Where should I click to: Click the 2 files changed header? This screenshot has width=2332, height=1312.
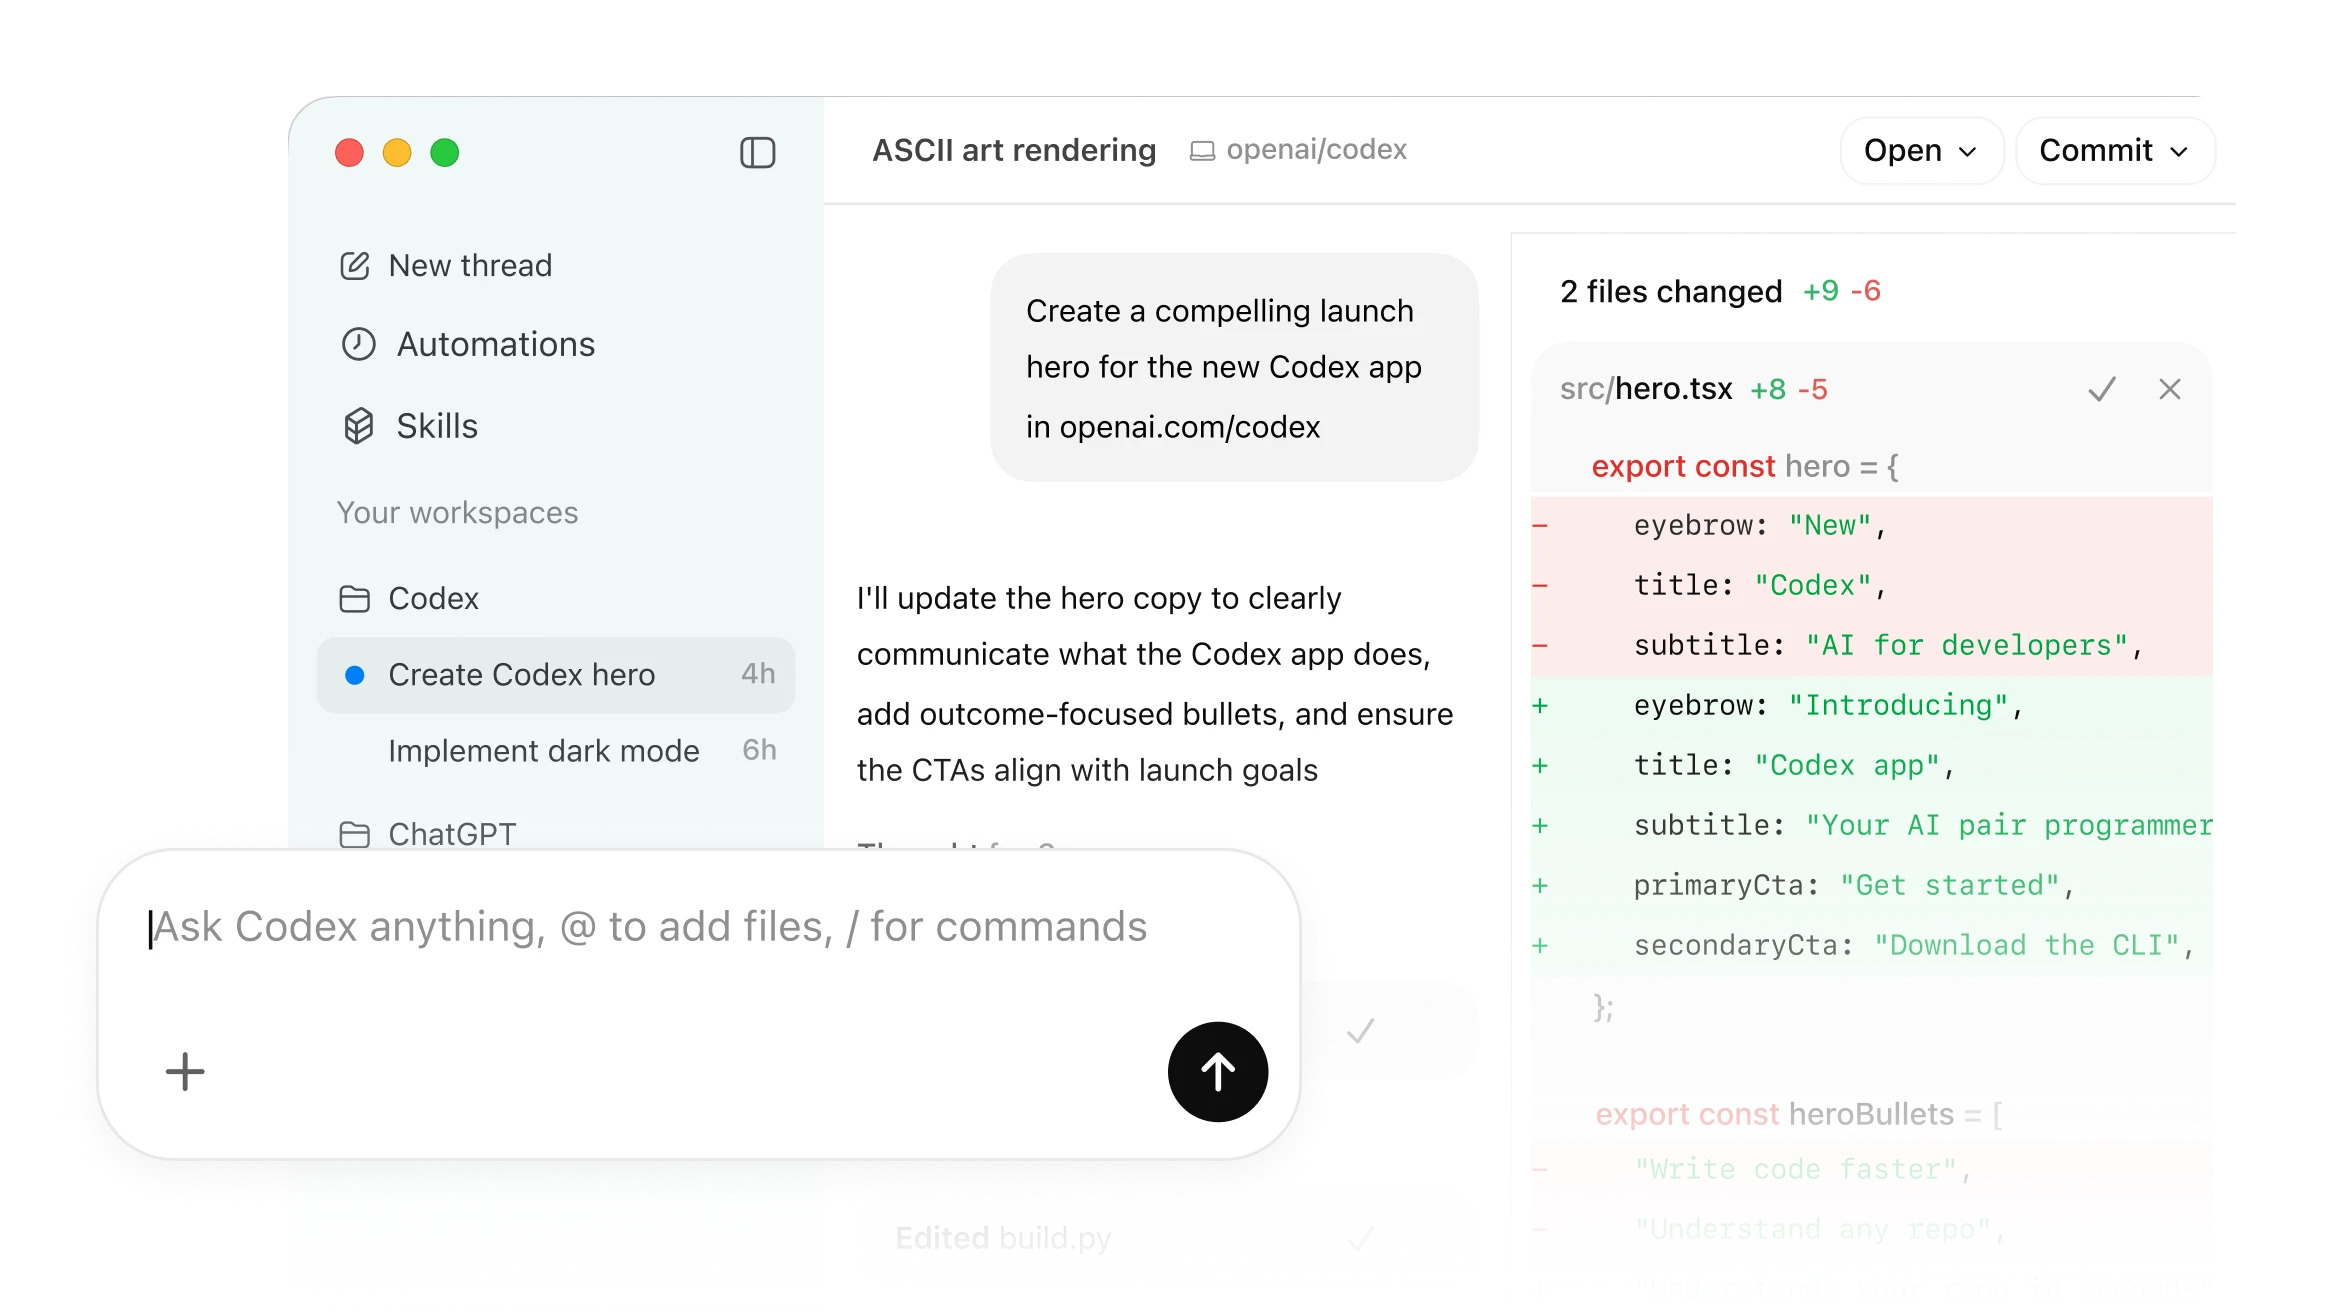click(x=1671, y=291)
